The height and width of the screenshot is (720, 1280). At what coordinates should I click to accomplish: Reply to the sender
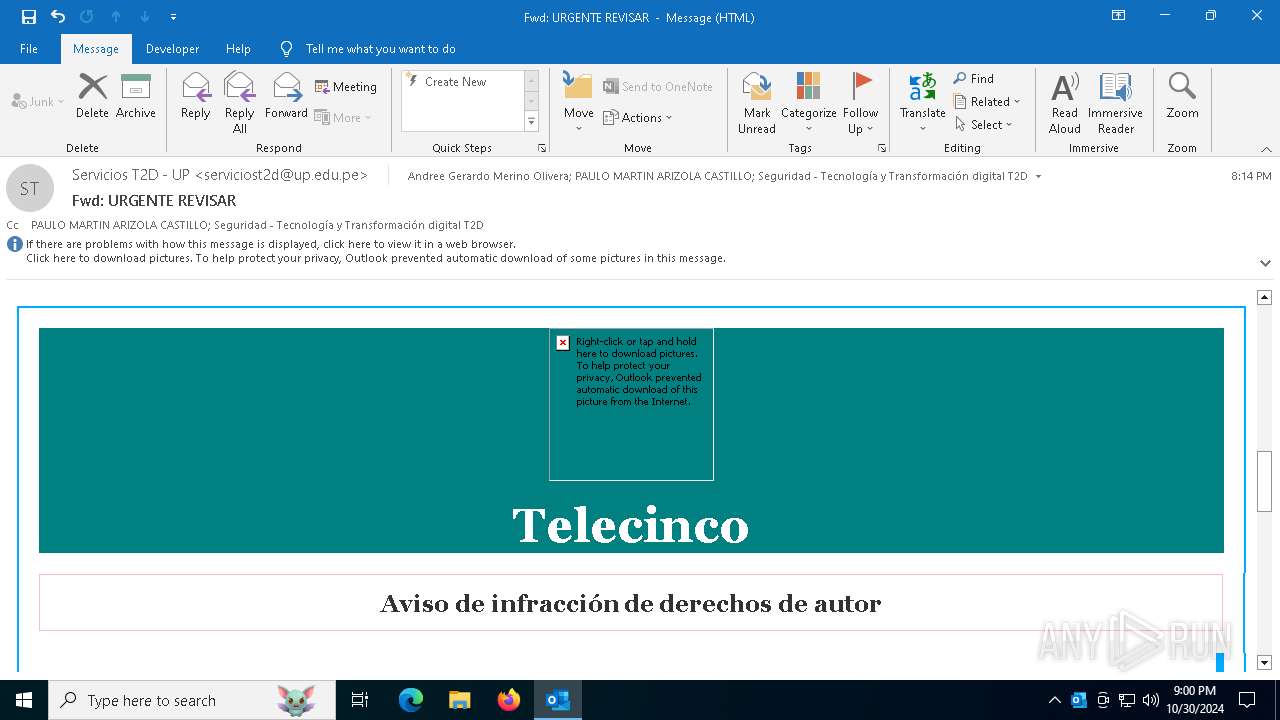point(196,97)
